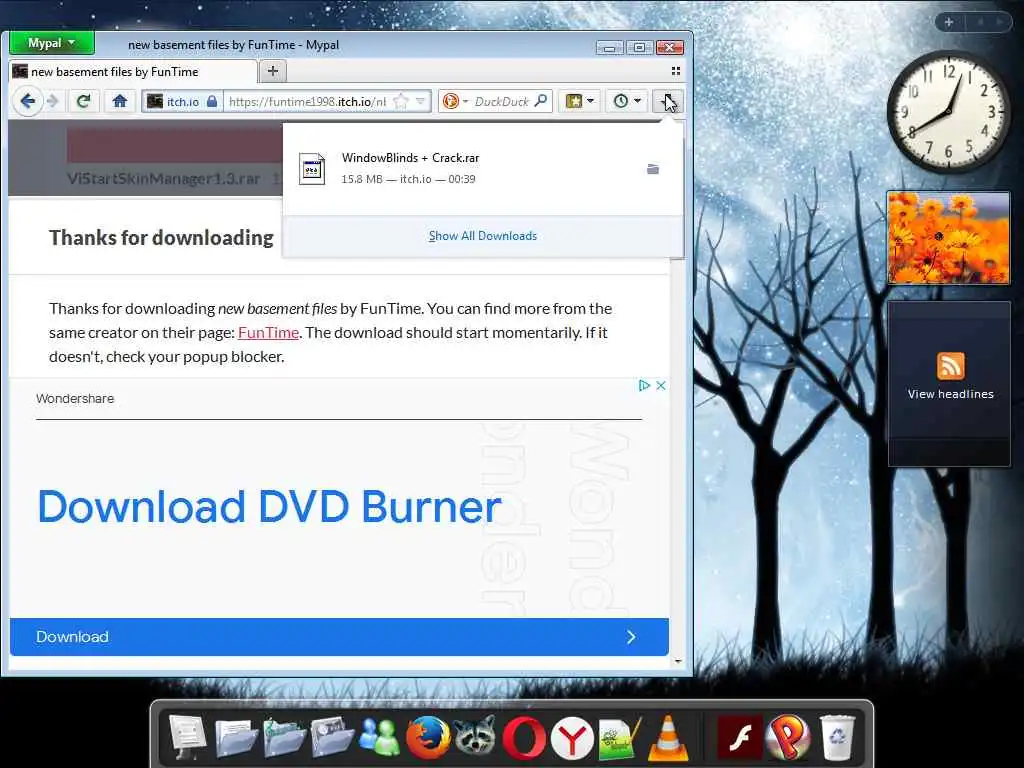This screenshot has height=768, width=1024.
Task: Click the orange RSS feed icon
Action: coord(950,366)
